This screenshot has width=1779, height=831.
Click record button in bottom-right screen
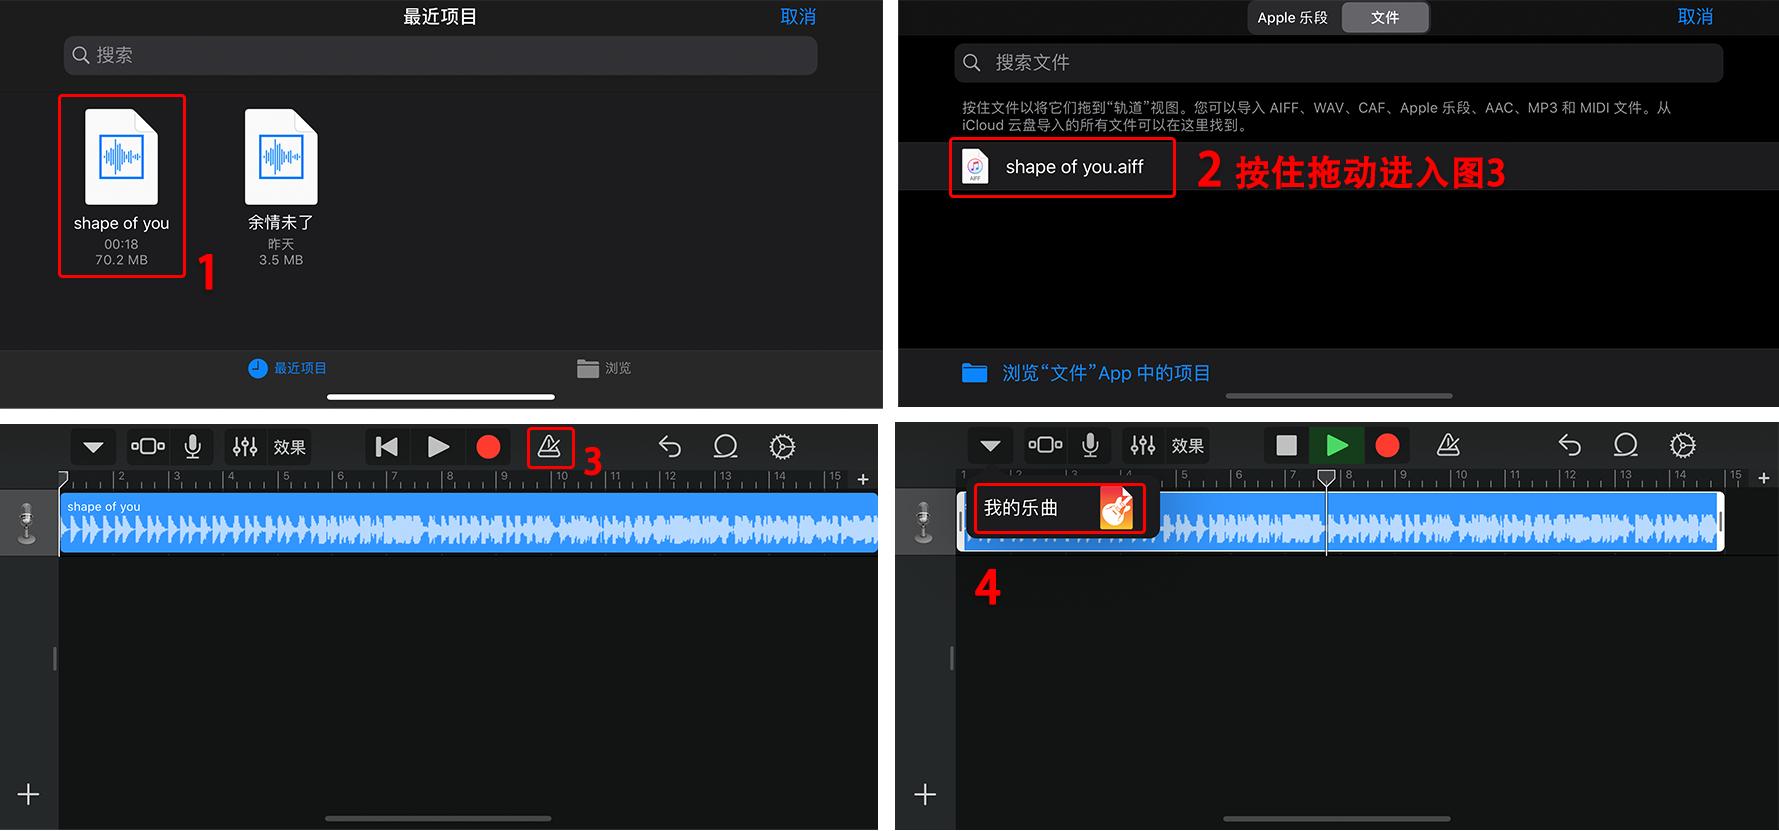coord(1386,445)
